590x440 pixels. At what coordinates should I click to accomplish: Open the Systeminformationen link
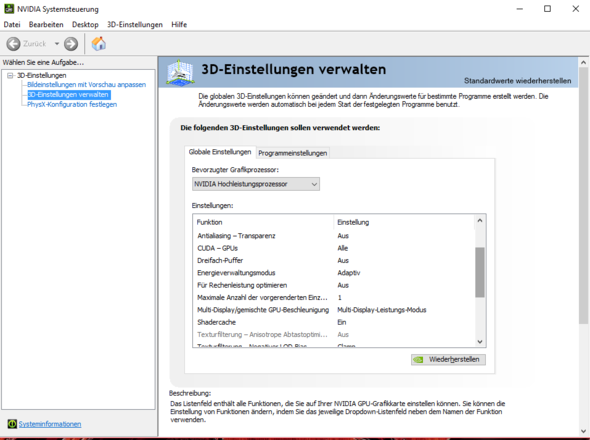(50, 424)
